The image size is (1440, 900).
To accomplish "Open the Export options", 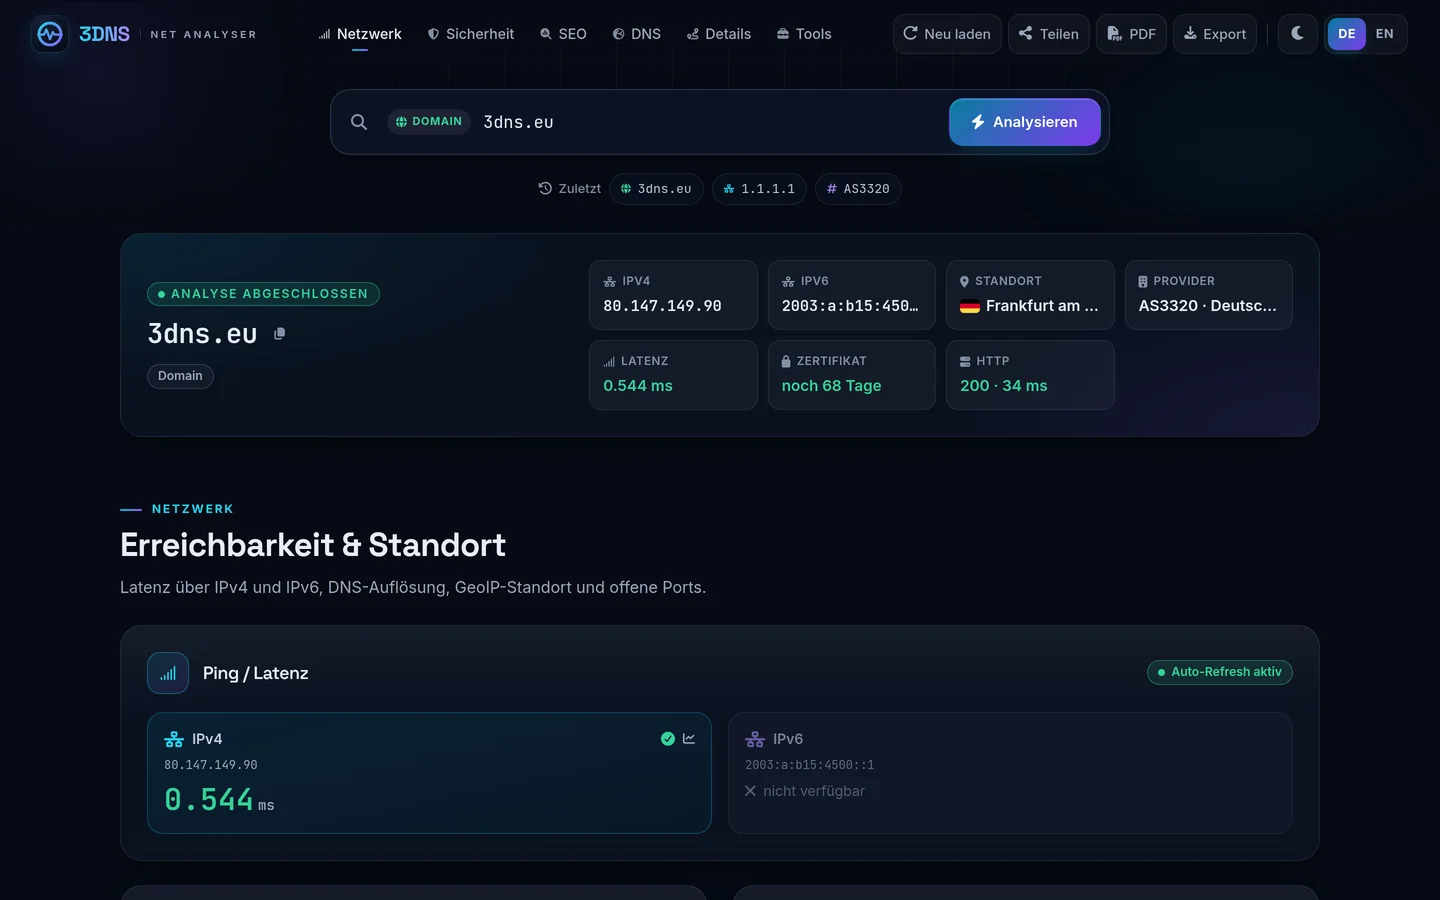I will click(1215, 34).
